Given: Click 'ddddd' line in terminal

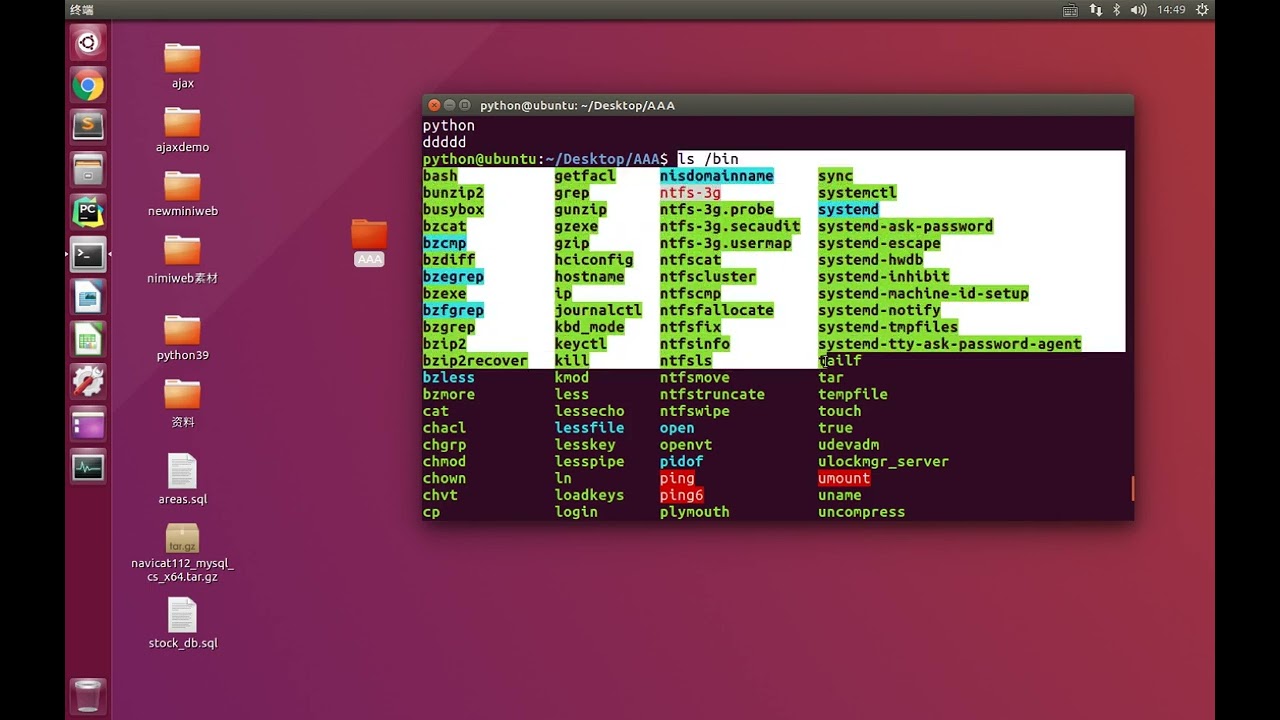Looking at the screenshot, I should coord(444,143).
